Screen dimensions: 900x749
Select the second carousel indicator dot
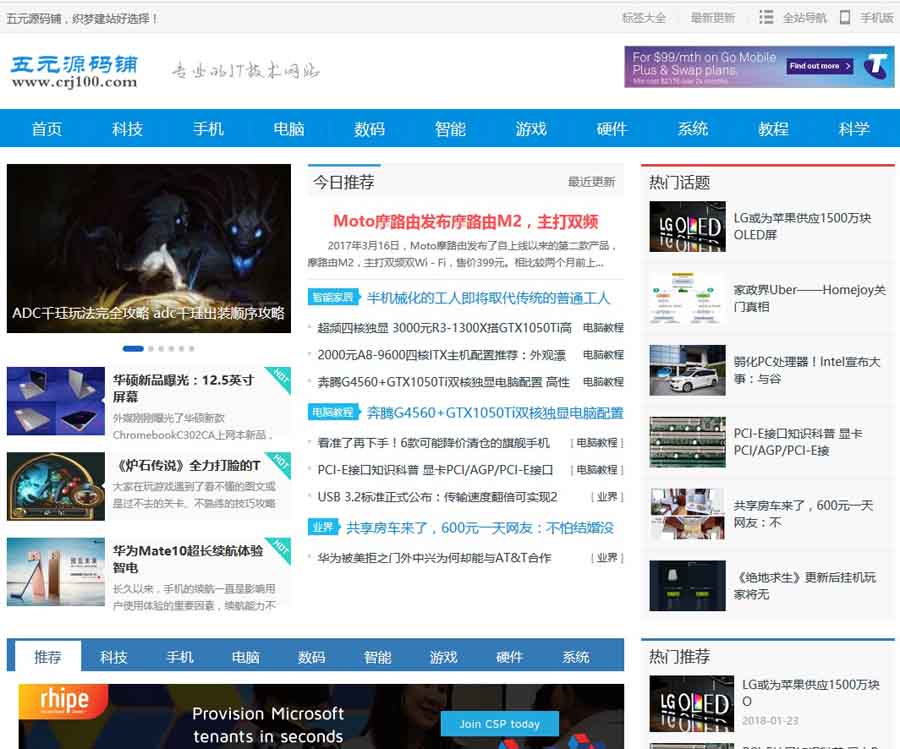(151, 349)
